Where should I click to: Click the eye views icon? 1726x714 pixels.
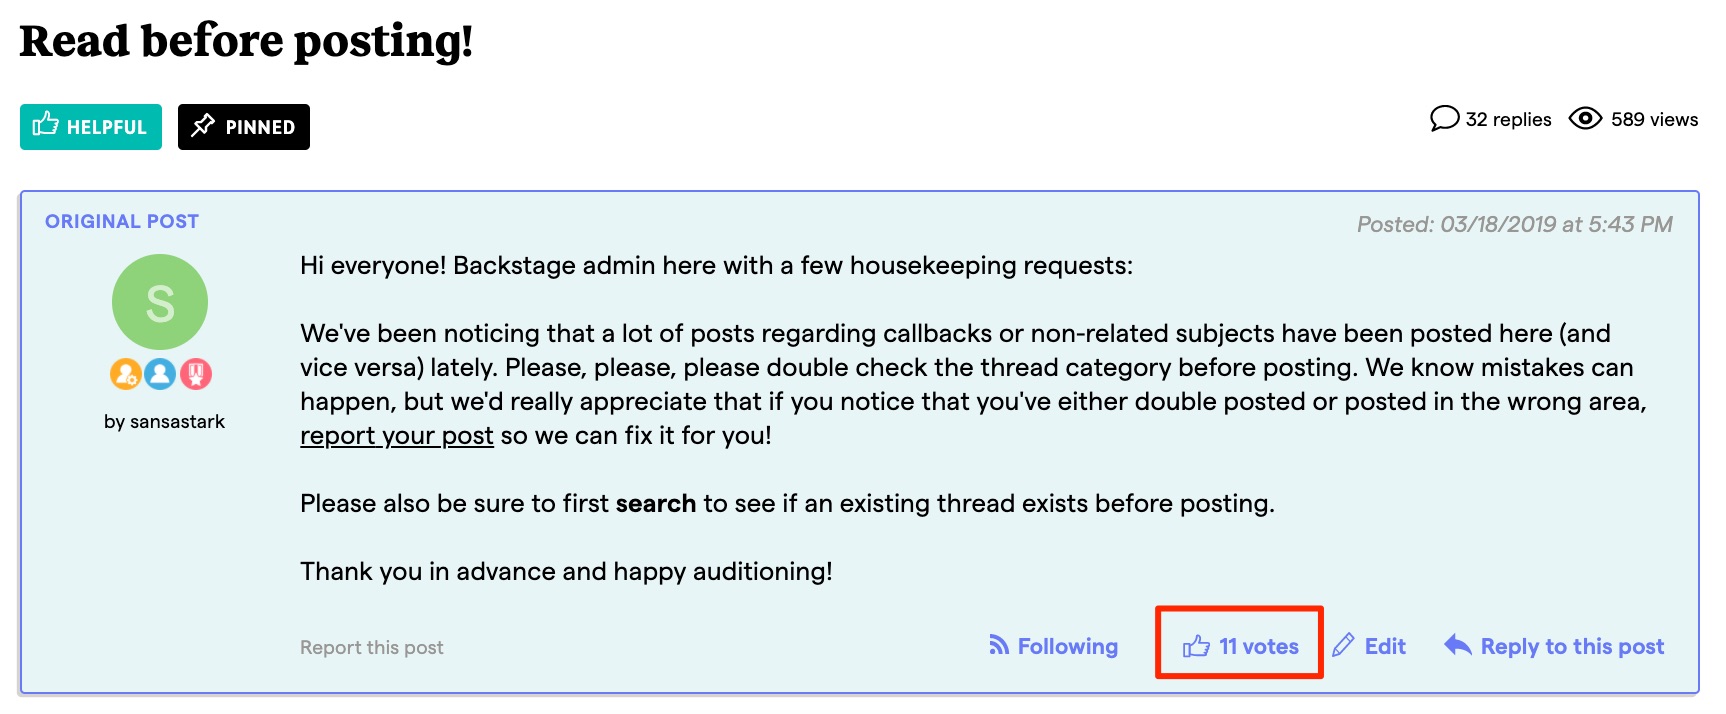pyautogui.click(x=1585, y=119)
